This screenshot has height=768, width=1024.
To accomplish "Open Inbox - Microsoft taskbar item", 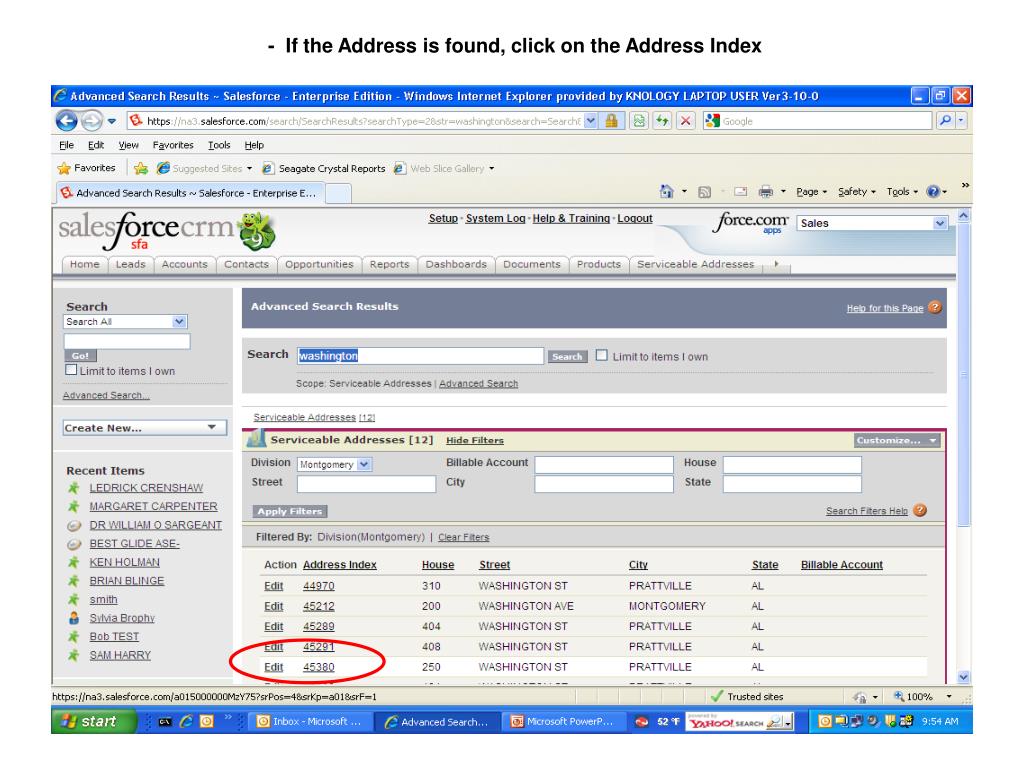I will point(311,722).
